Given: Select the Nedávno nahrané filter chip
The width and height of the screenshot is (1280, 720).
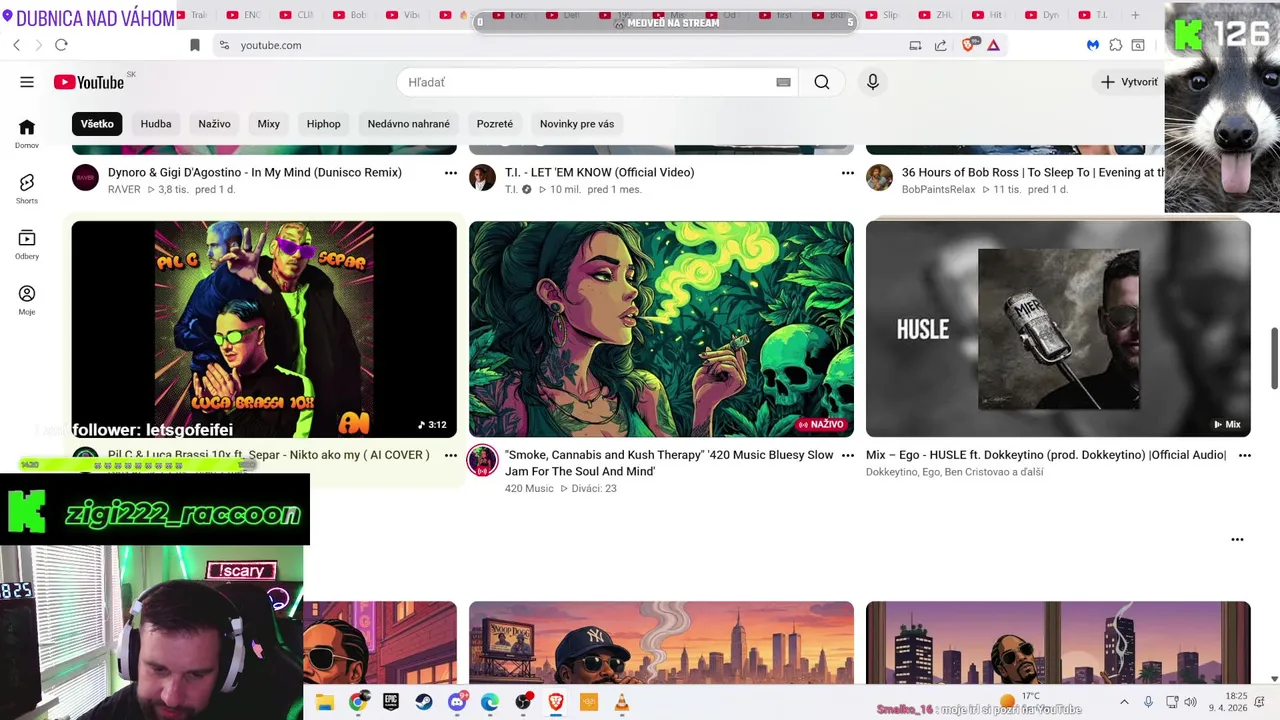Looking at the screenshot, I should (x=408, y=124).
